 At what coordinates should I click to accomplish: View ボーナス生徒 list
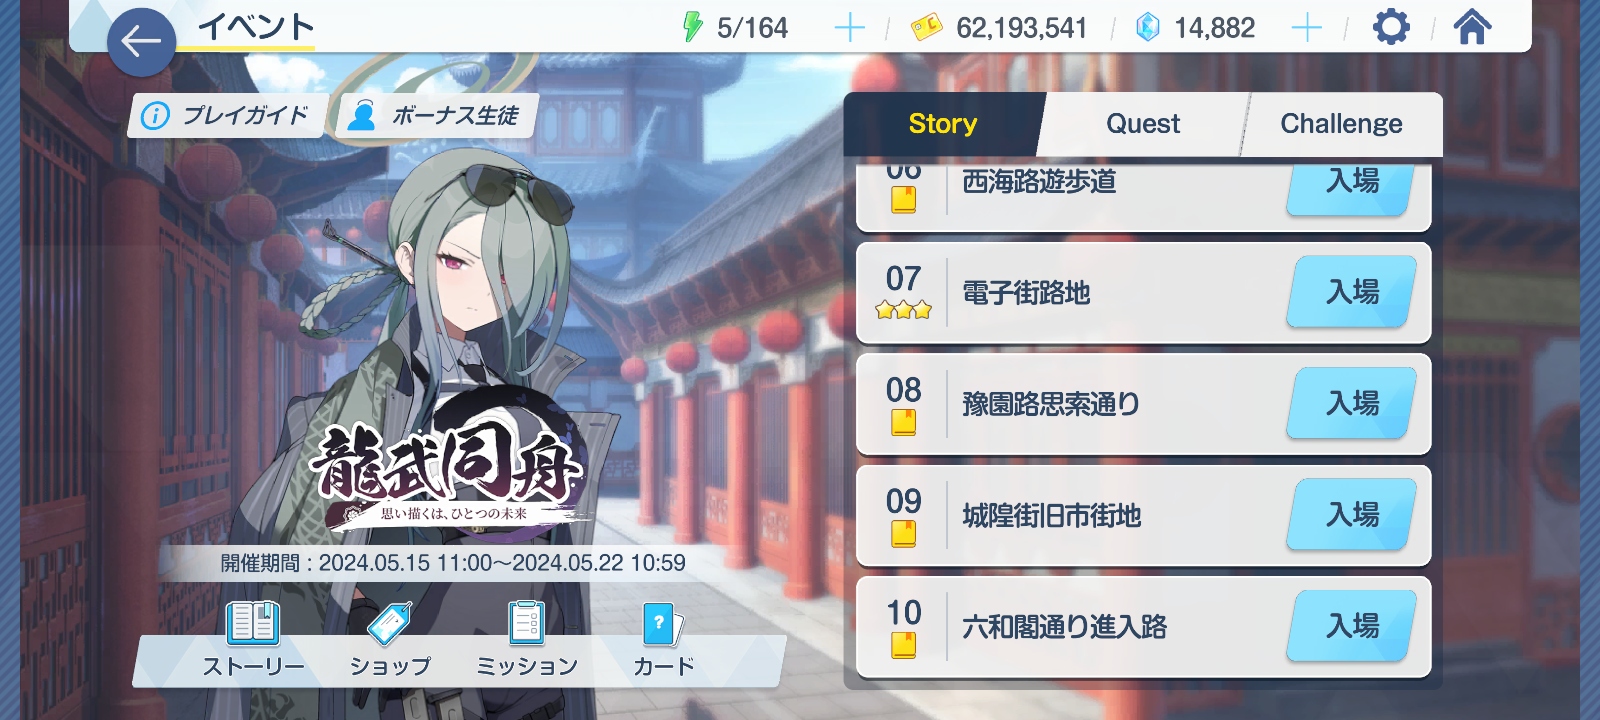(437, 116)
